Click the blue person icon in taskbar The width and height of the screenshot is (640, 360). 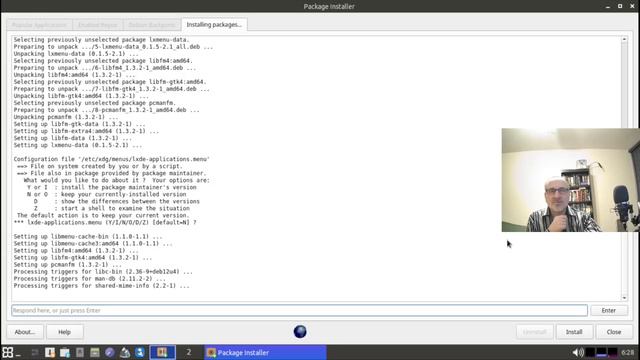tap(140, 352)
